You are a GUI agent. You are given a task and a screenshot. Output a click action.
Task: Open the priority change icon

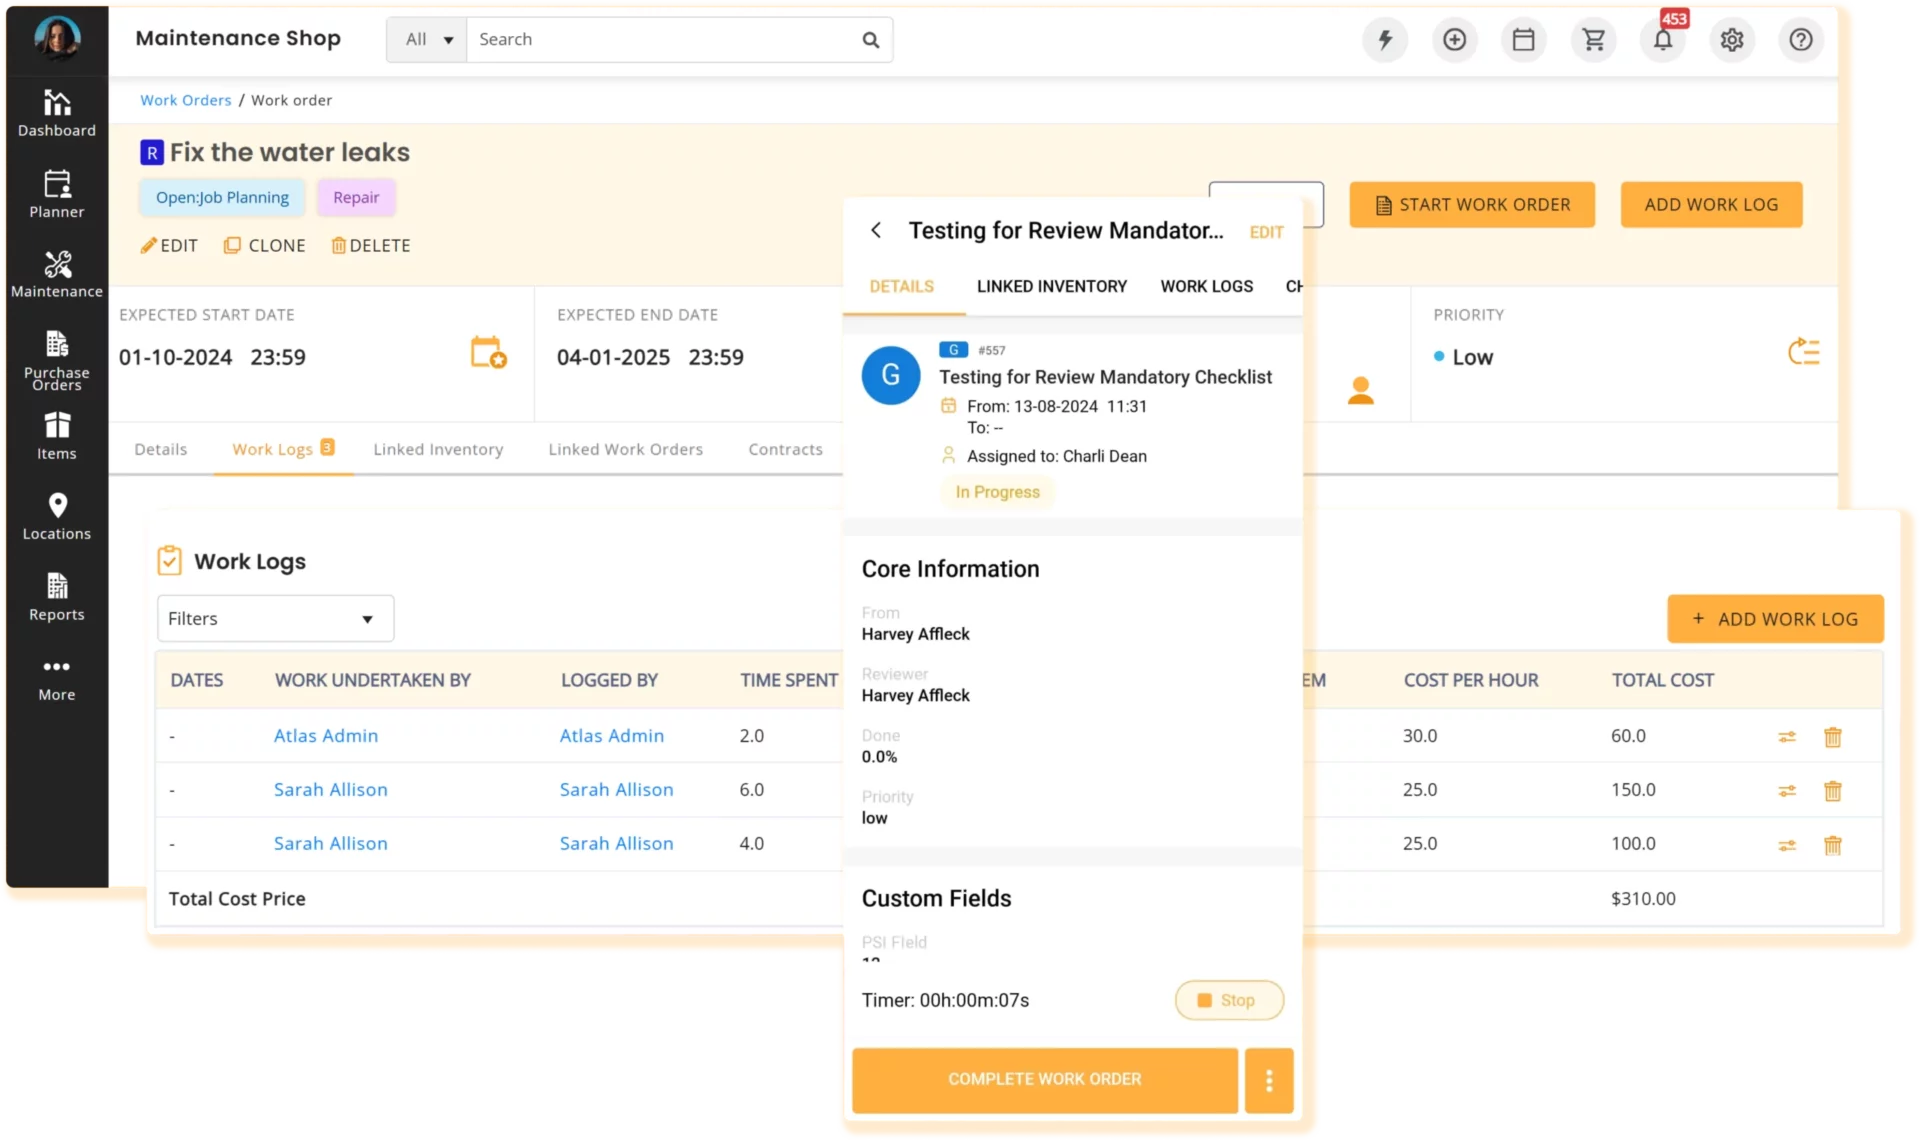click(1803, 353)
